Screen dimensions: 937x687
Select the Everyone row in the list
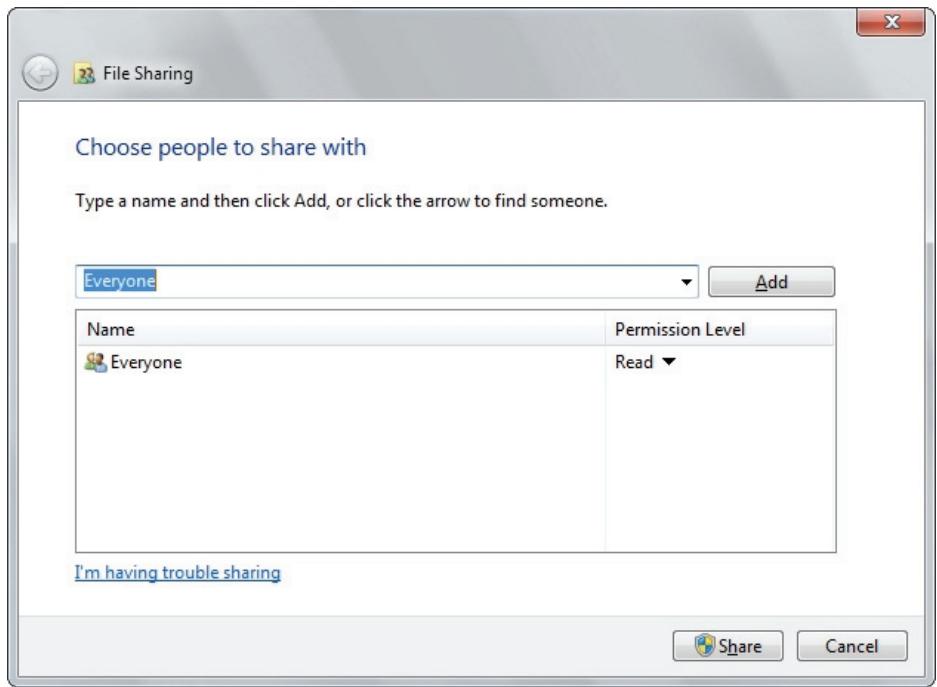455,362
